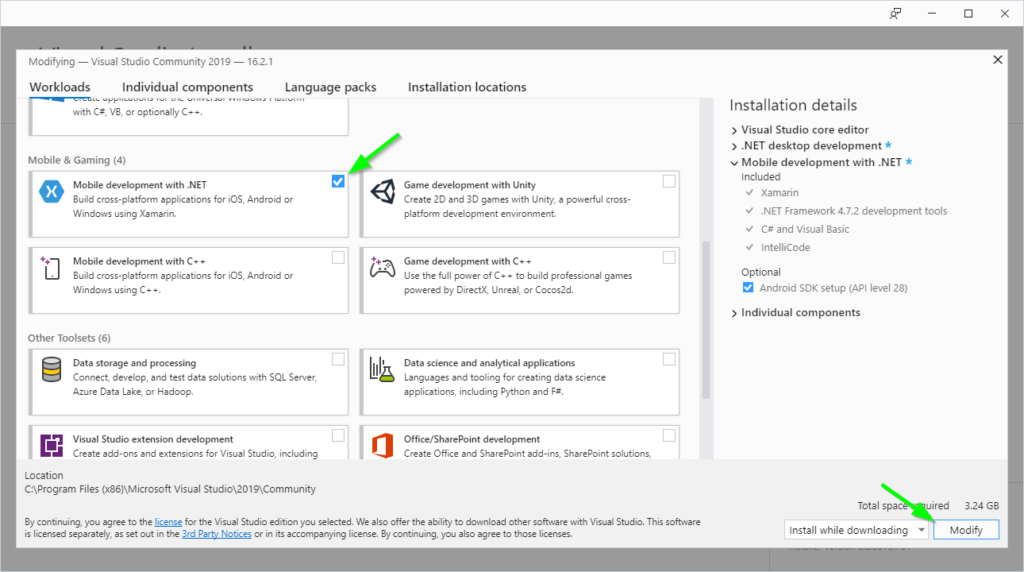Click the IntelliCode included item

(x=785, y=247)
